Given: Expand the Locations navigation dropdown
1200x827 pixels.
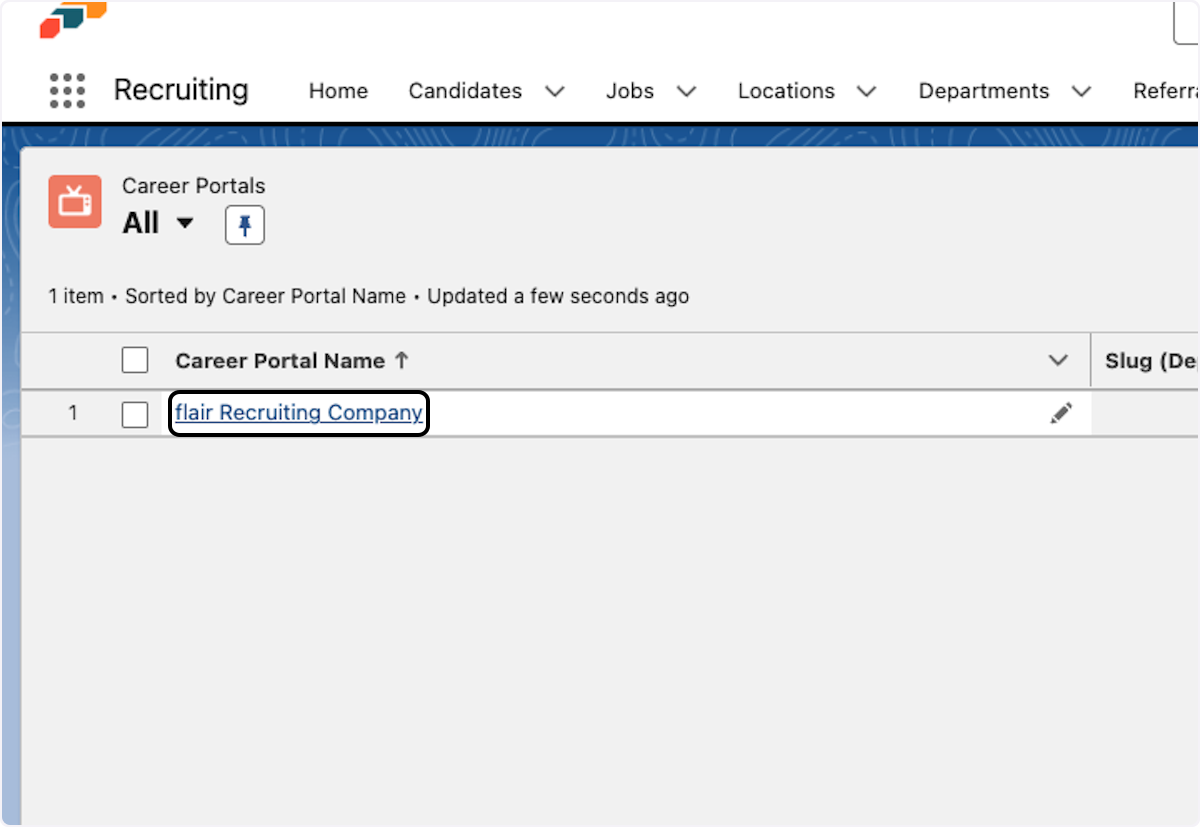Looking at the screenshot, I should coord(867,91).
